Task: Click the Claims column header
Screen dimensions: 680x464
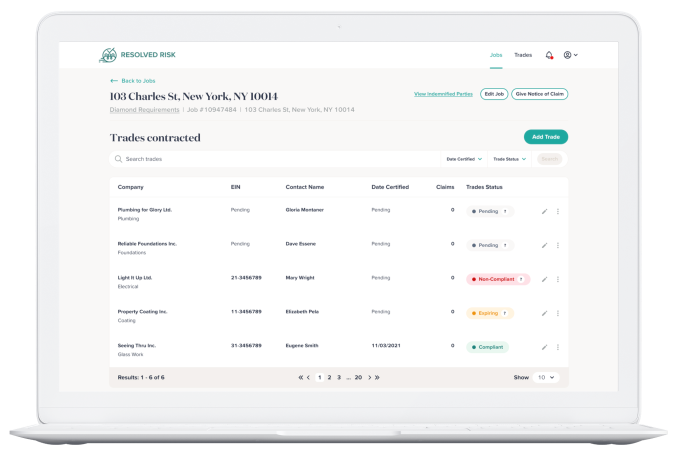Action: tap(445, 187)
